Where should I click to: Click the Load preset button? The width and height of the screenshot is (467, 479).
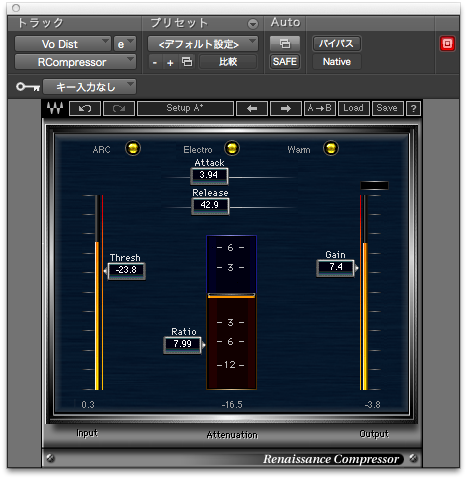pos(353,108)
